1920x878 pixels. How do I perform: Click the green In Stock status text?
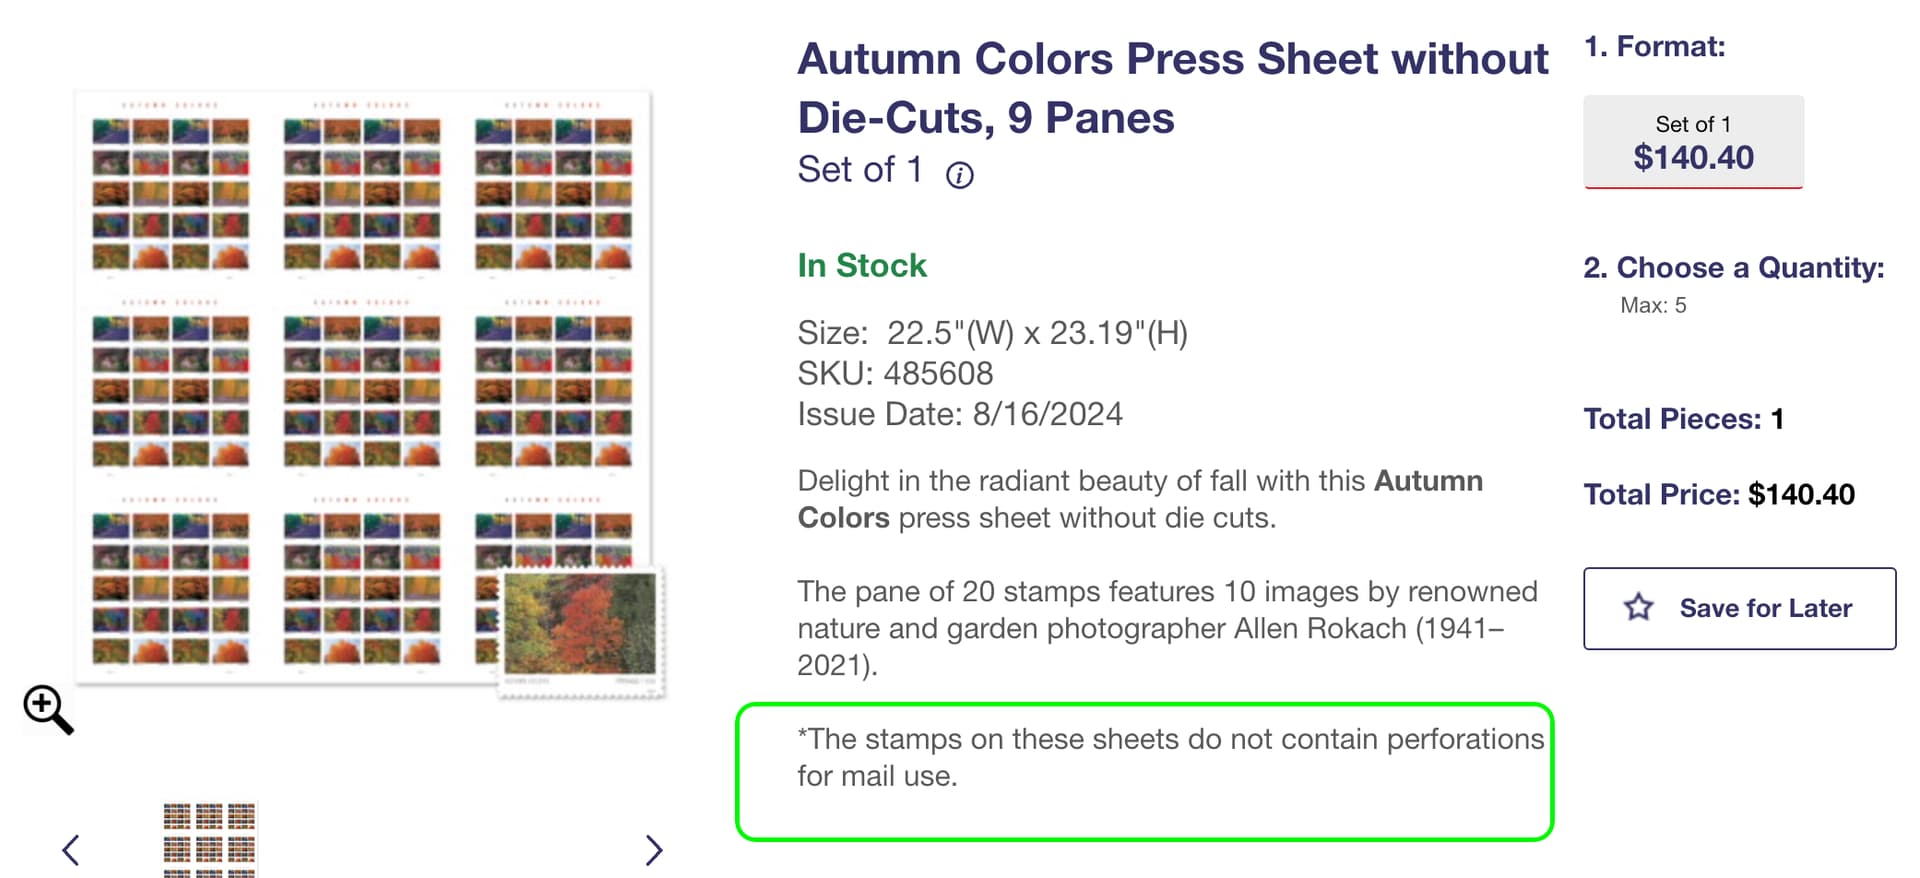tap(861, 266)
